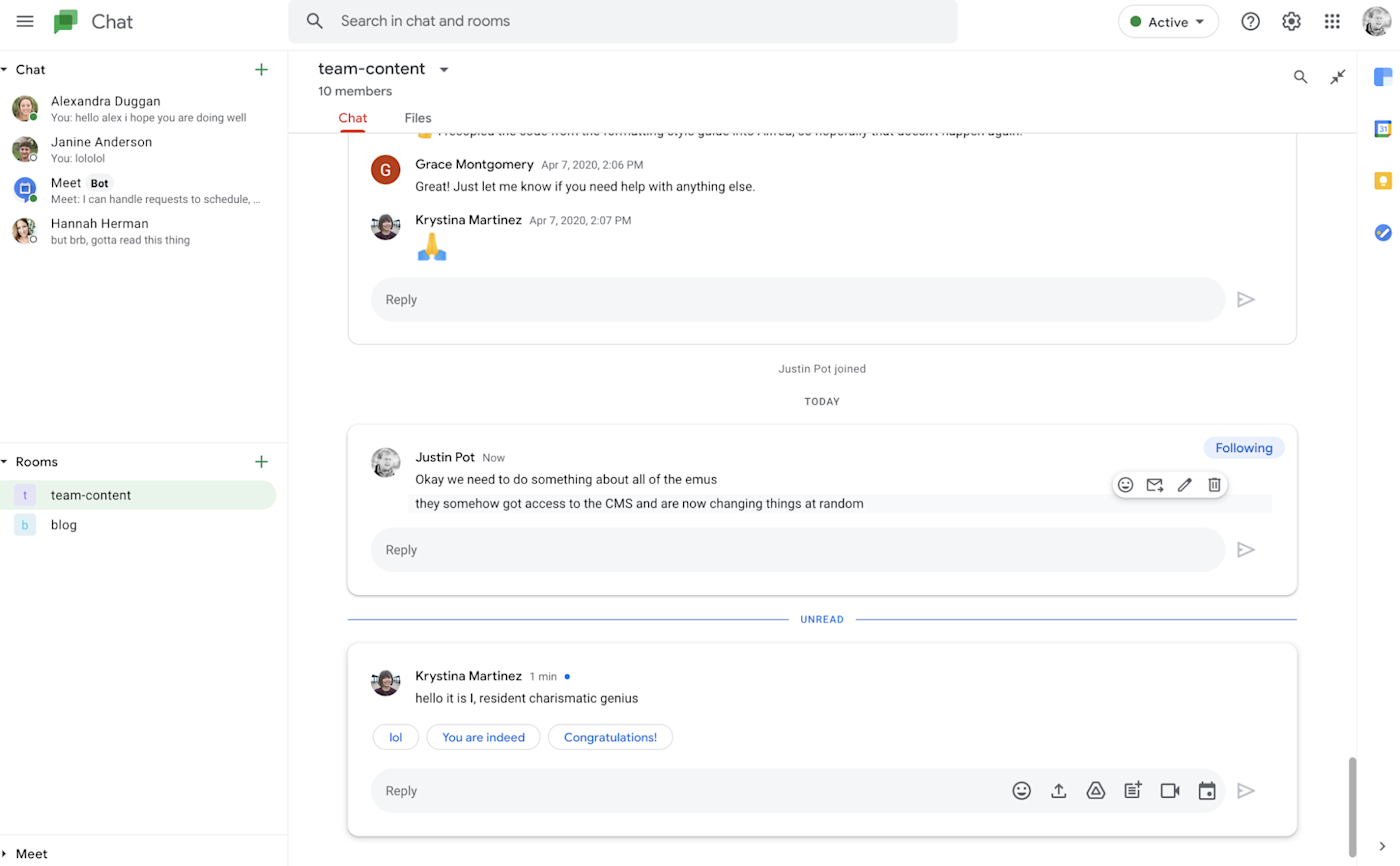Open the Active status dropdown
The height and width of the screenshot is (866, 1400).
point(1168,22)
